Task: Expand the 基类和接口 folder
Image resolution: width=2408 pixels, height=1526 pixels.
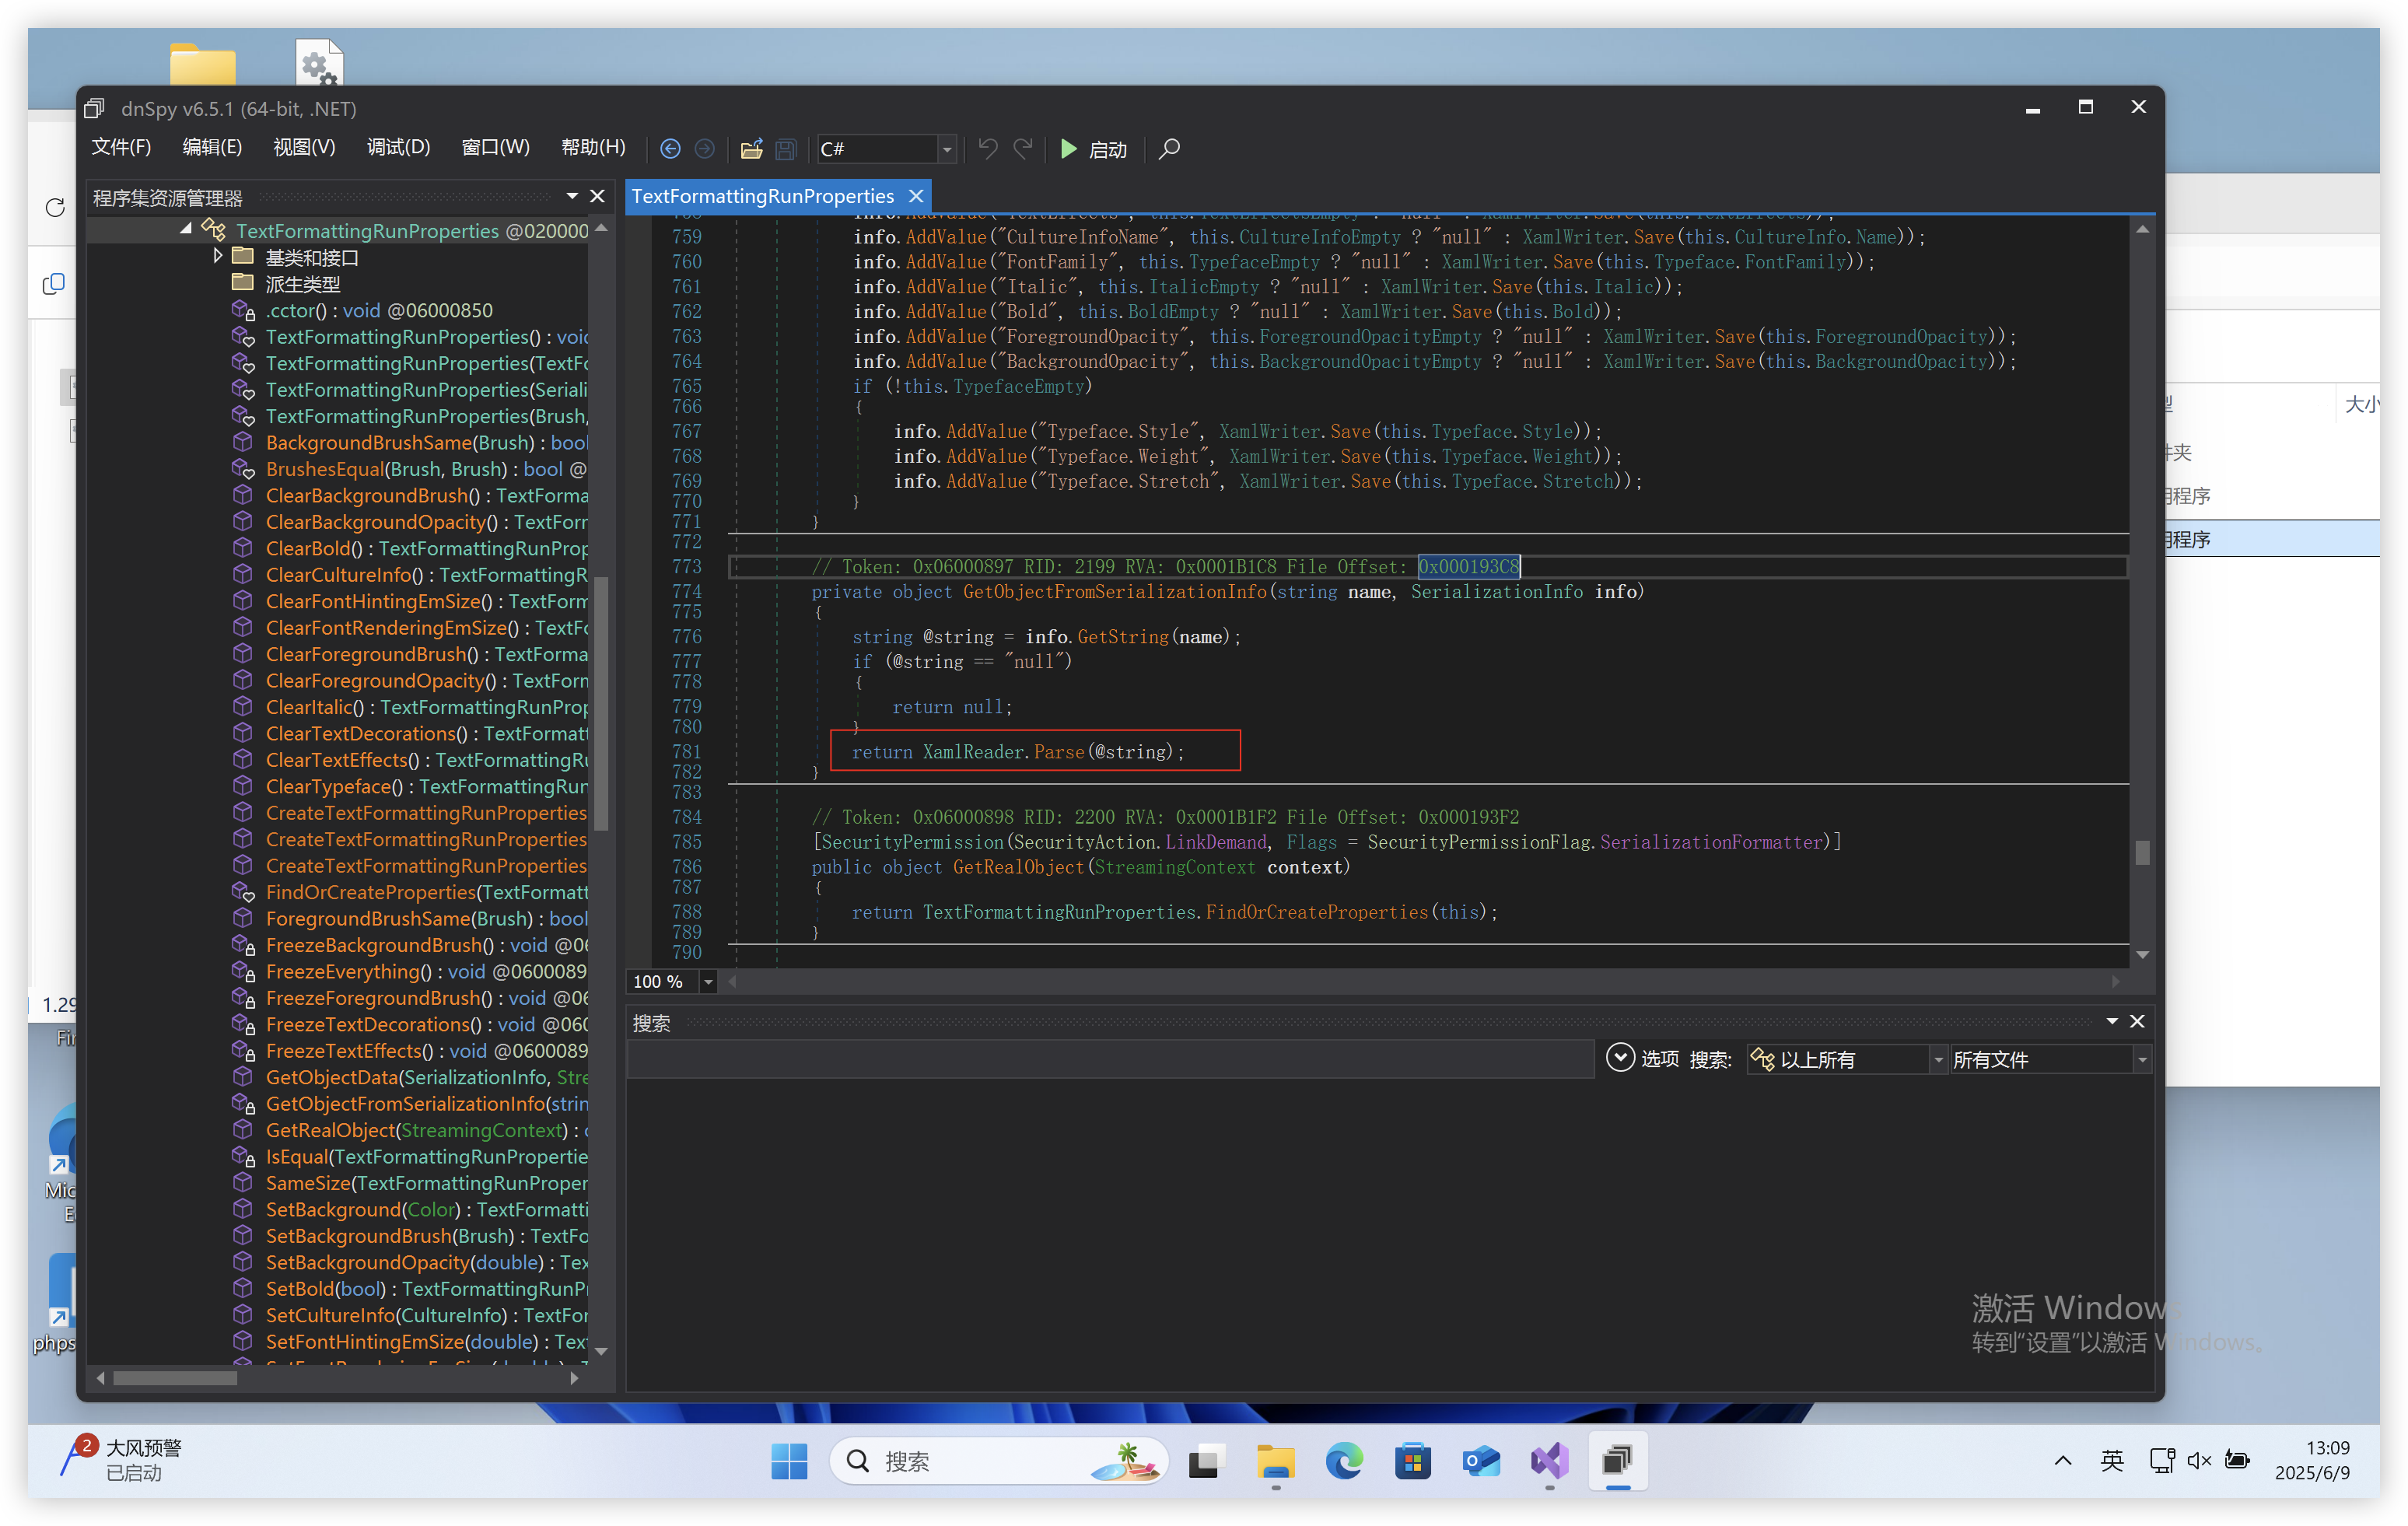Action: (218, 256)
